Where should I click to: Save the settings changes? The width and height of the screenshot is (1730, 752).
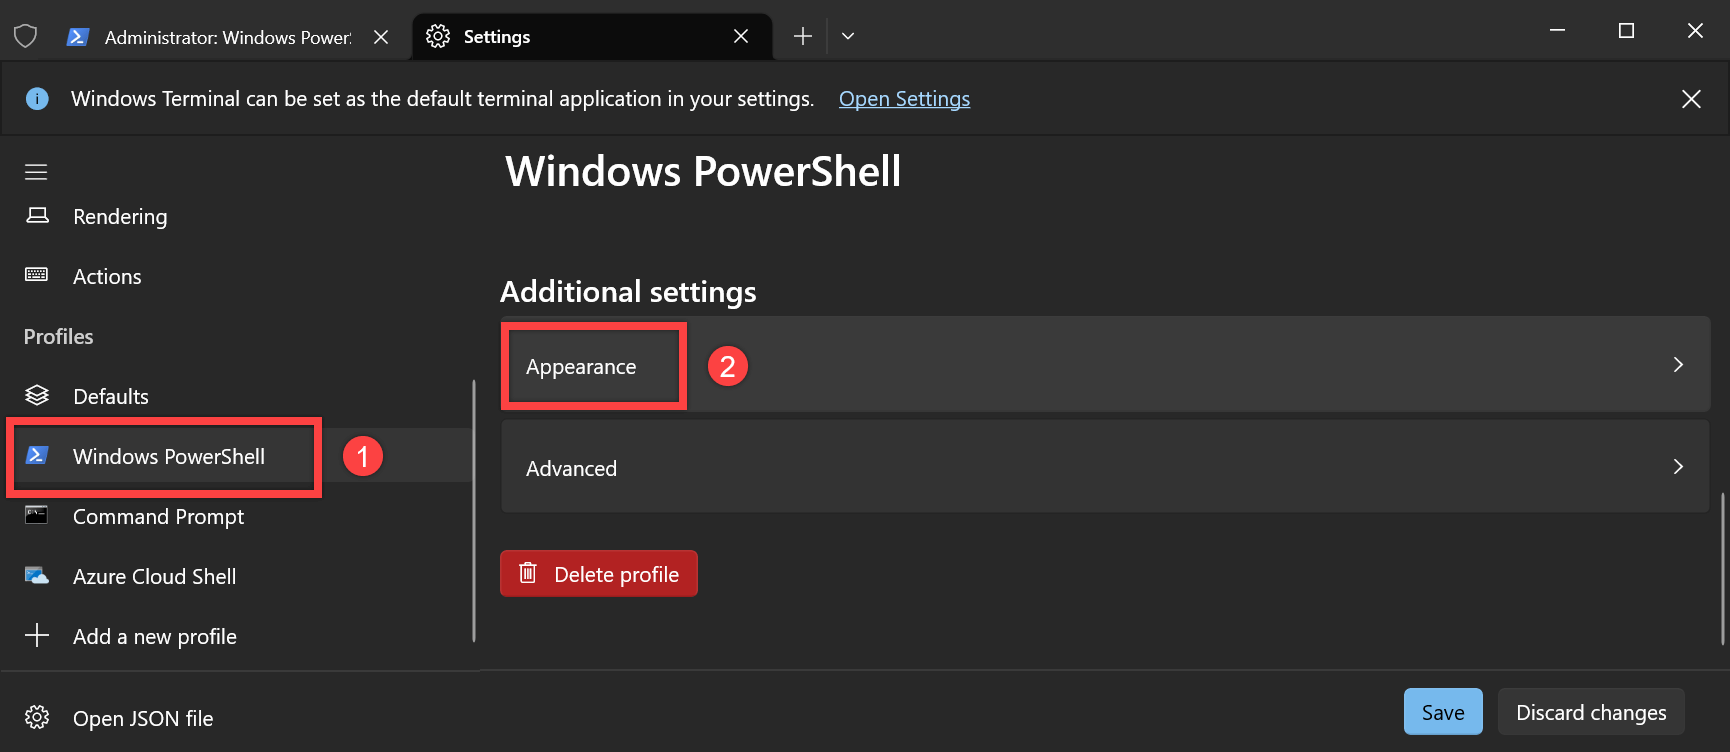1443,712
